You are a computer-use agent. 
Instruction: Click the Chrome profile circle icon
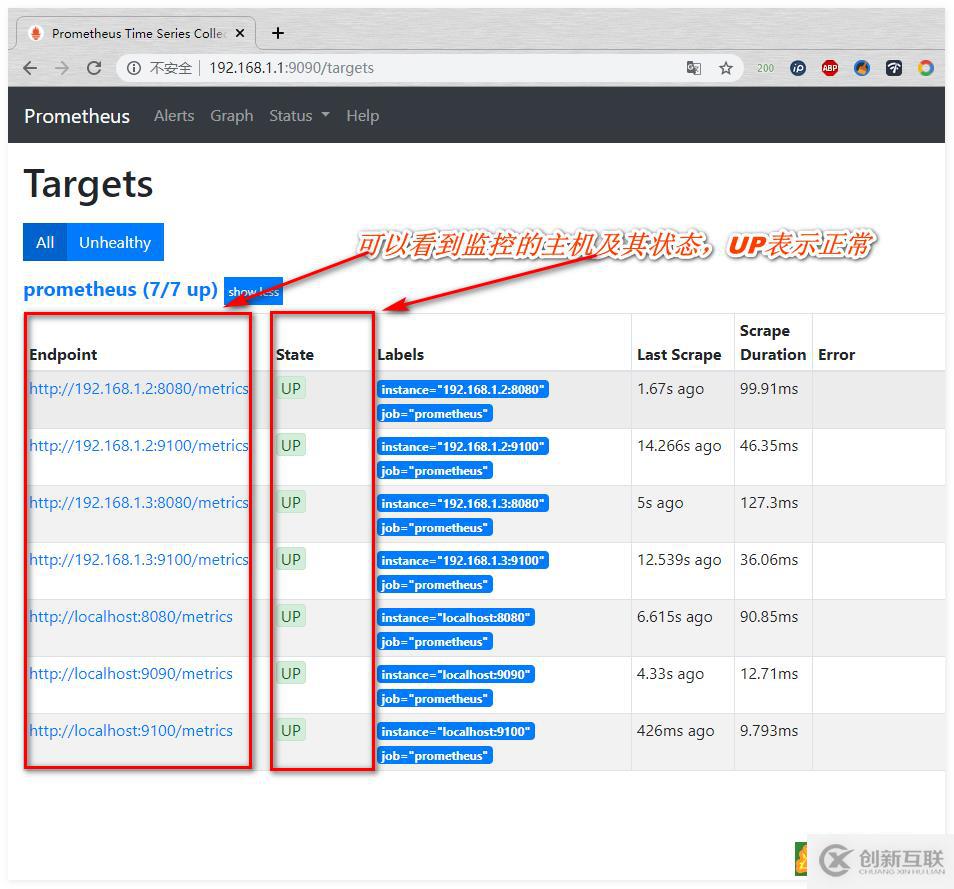pyautogui.click(x=925, y=68)
